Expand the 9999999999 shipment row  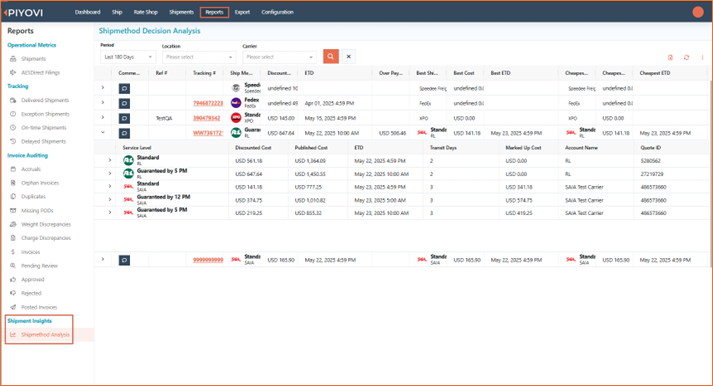(103, 259)
